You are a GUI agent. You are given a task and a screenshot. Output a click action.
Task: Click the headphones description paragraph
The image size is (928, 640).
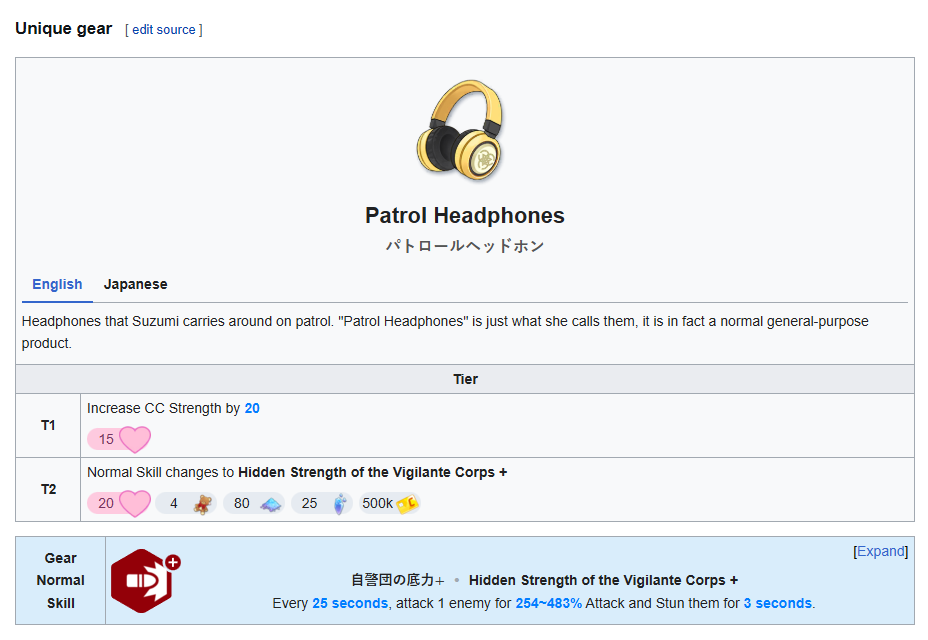click(445, 332)
